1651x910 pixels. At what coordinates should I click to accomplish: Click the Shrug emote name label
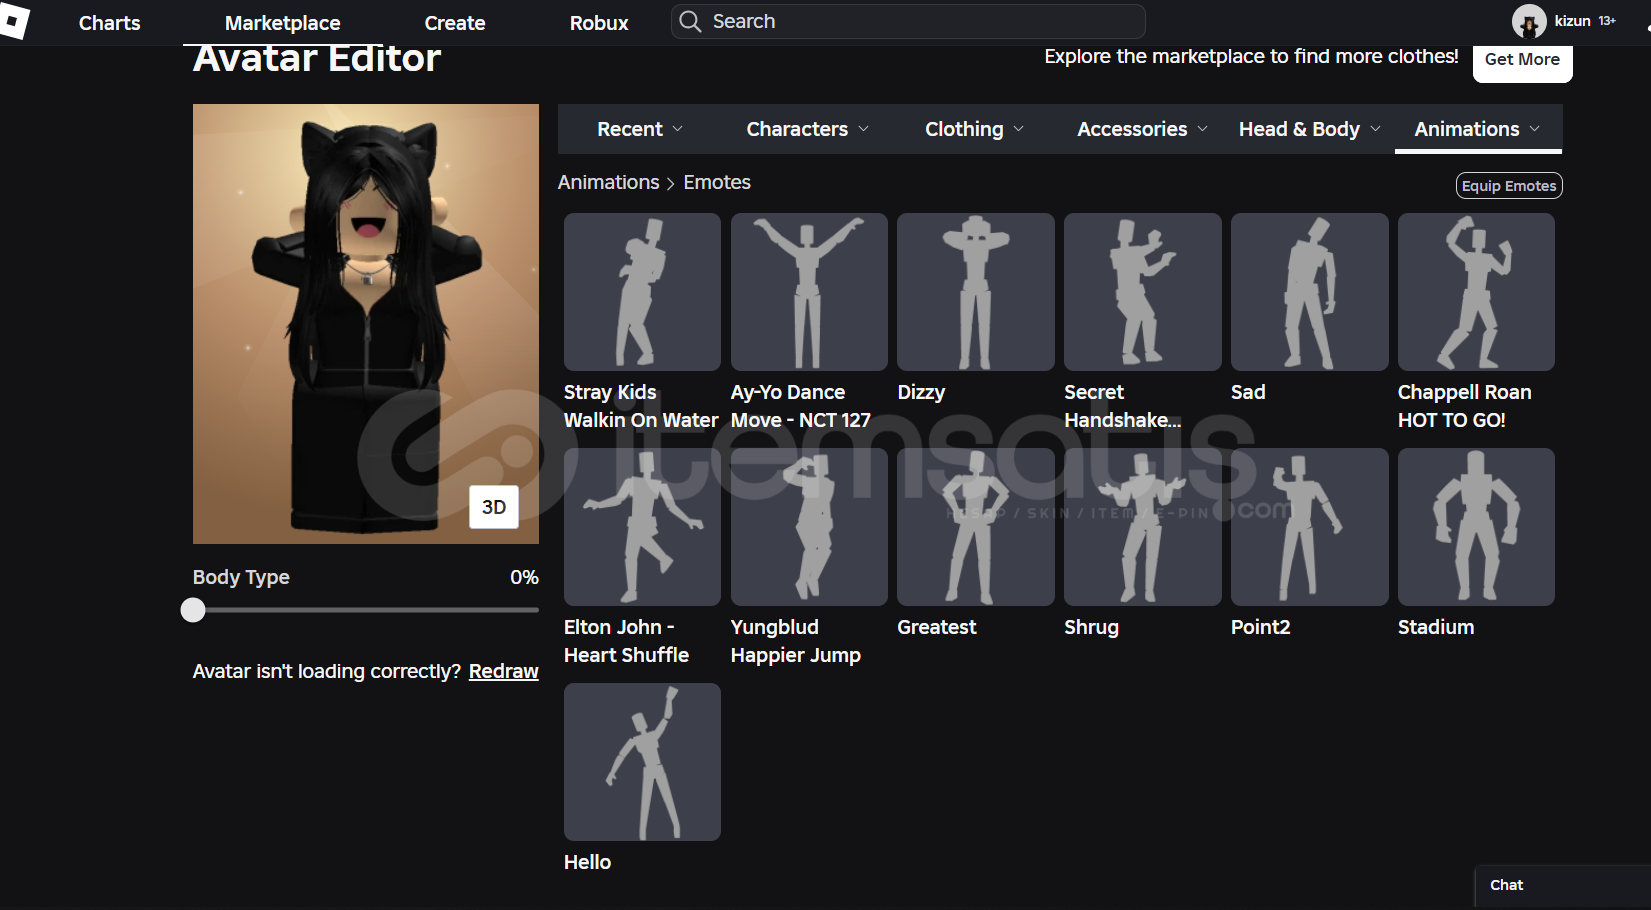1091,627
